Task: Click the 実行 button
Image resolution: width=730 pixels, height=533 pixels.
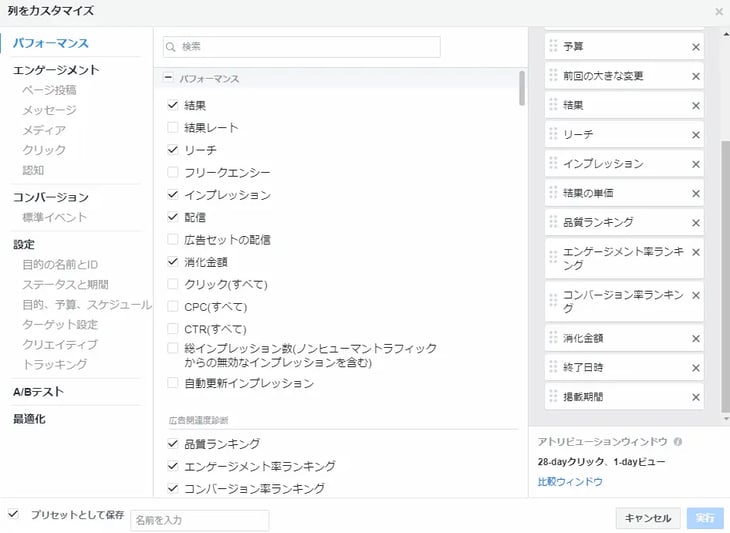Action: [x=705, y=518]
